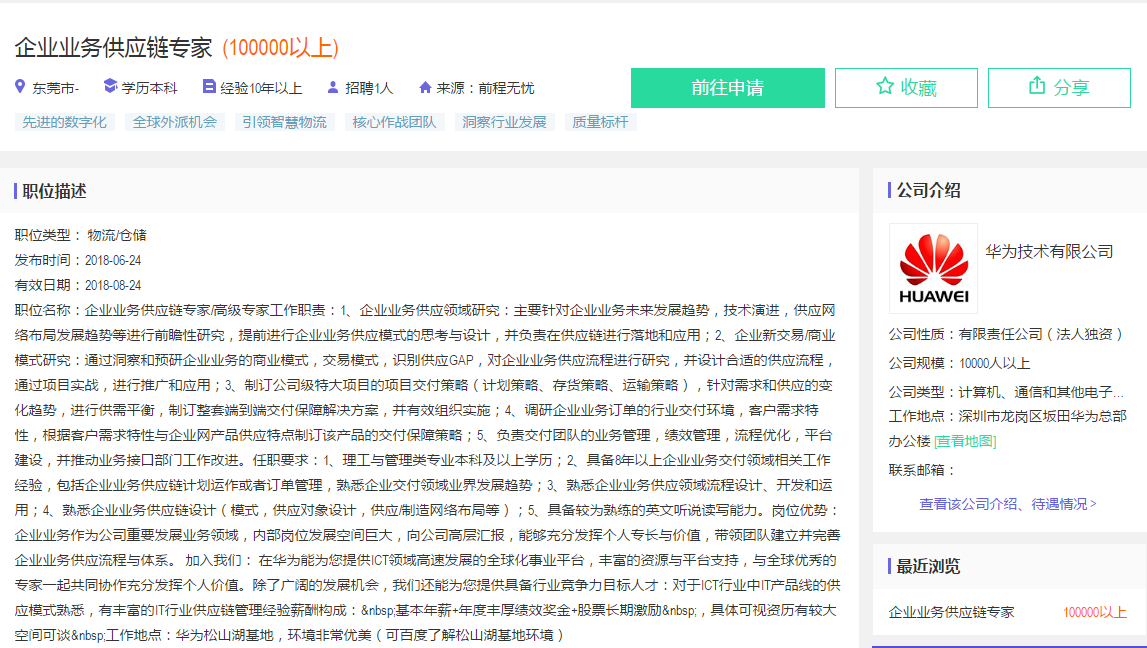
Task: Click the 有效日期：2018-08-24 line
Action: point(78,285)
